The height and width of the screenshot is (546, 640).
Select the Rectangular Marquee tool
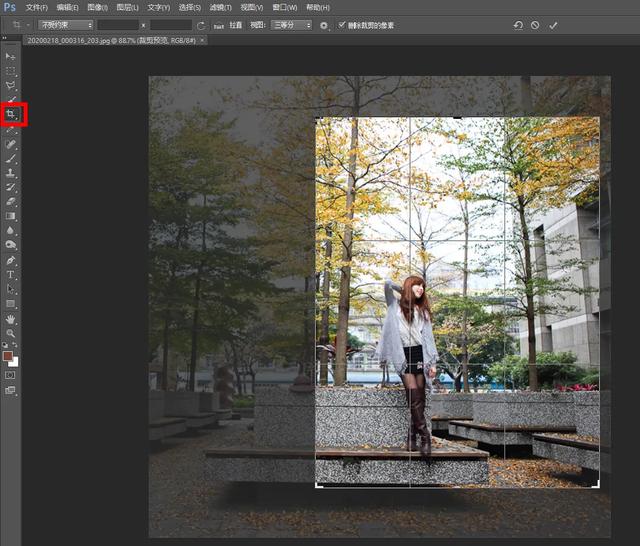pyautogui.click(x=11, y=72)
